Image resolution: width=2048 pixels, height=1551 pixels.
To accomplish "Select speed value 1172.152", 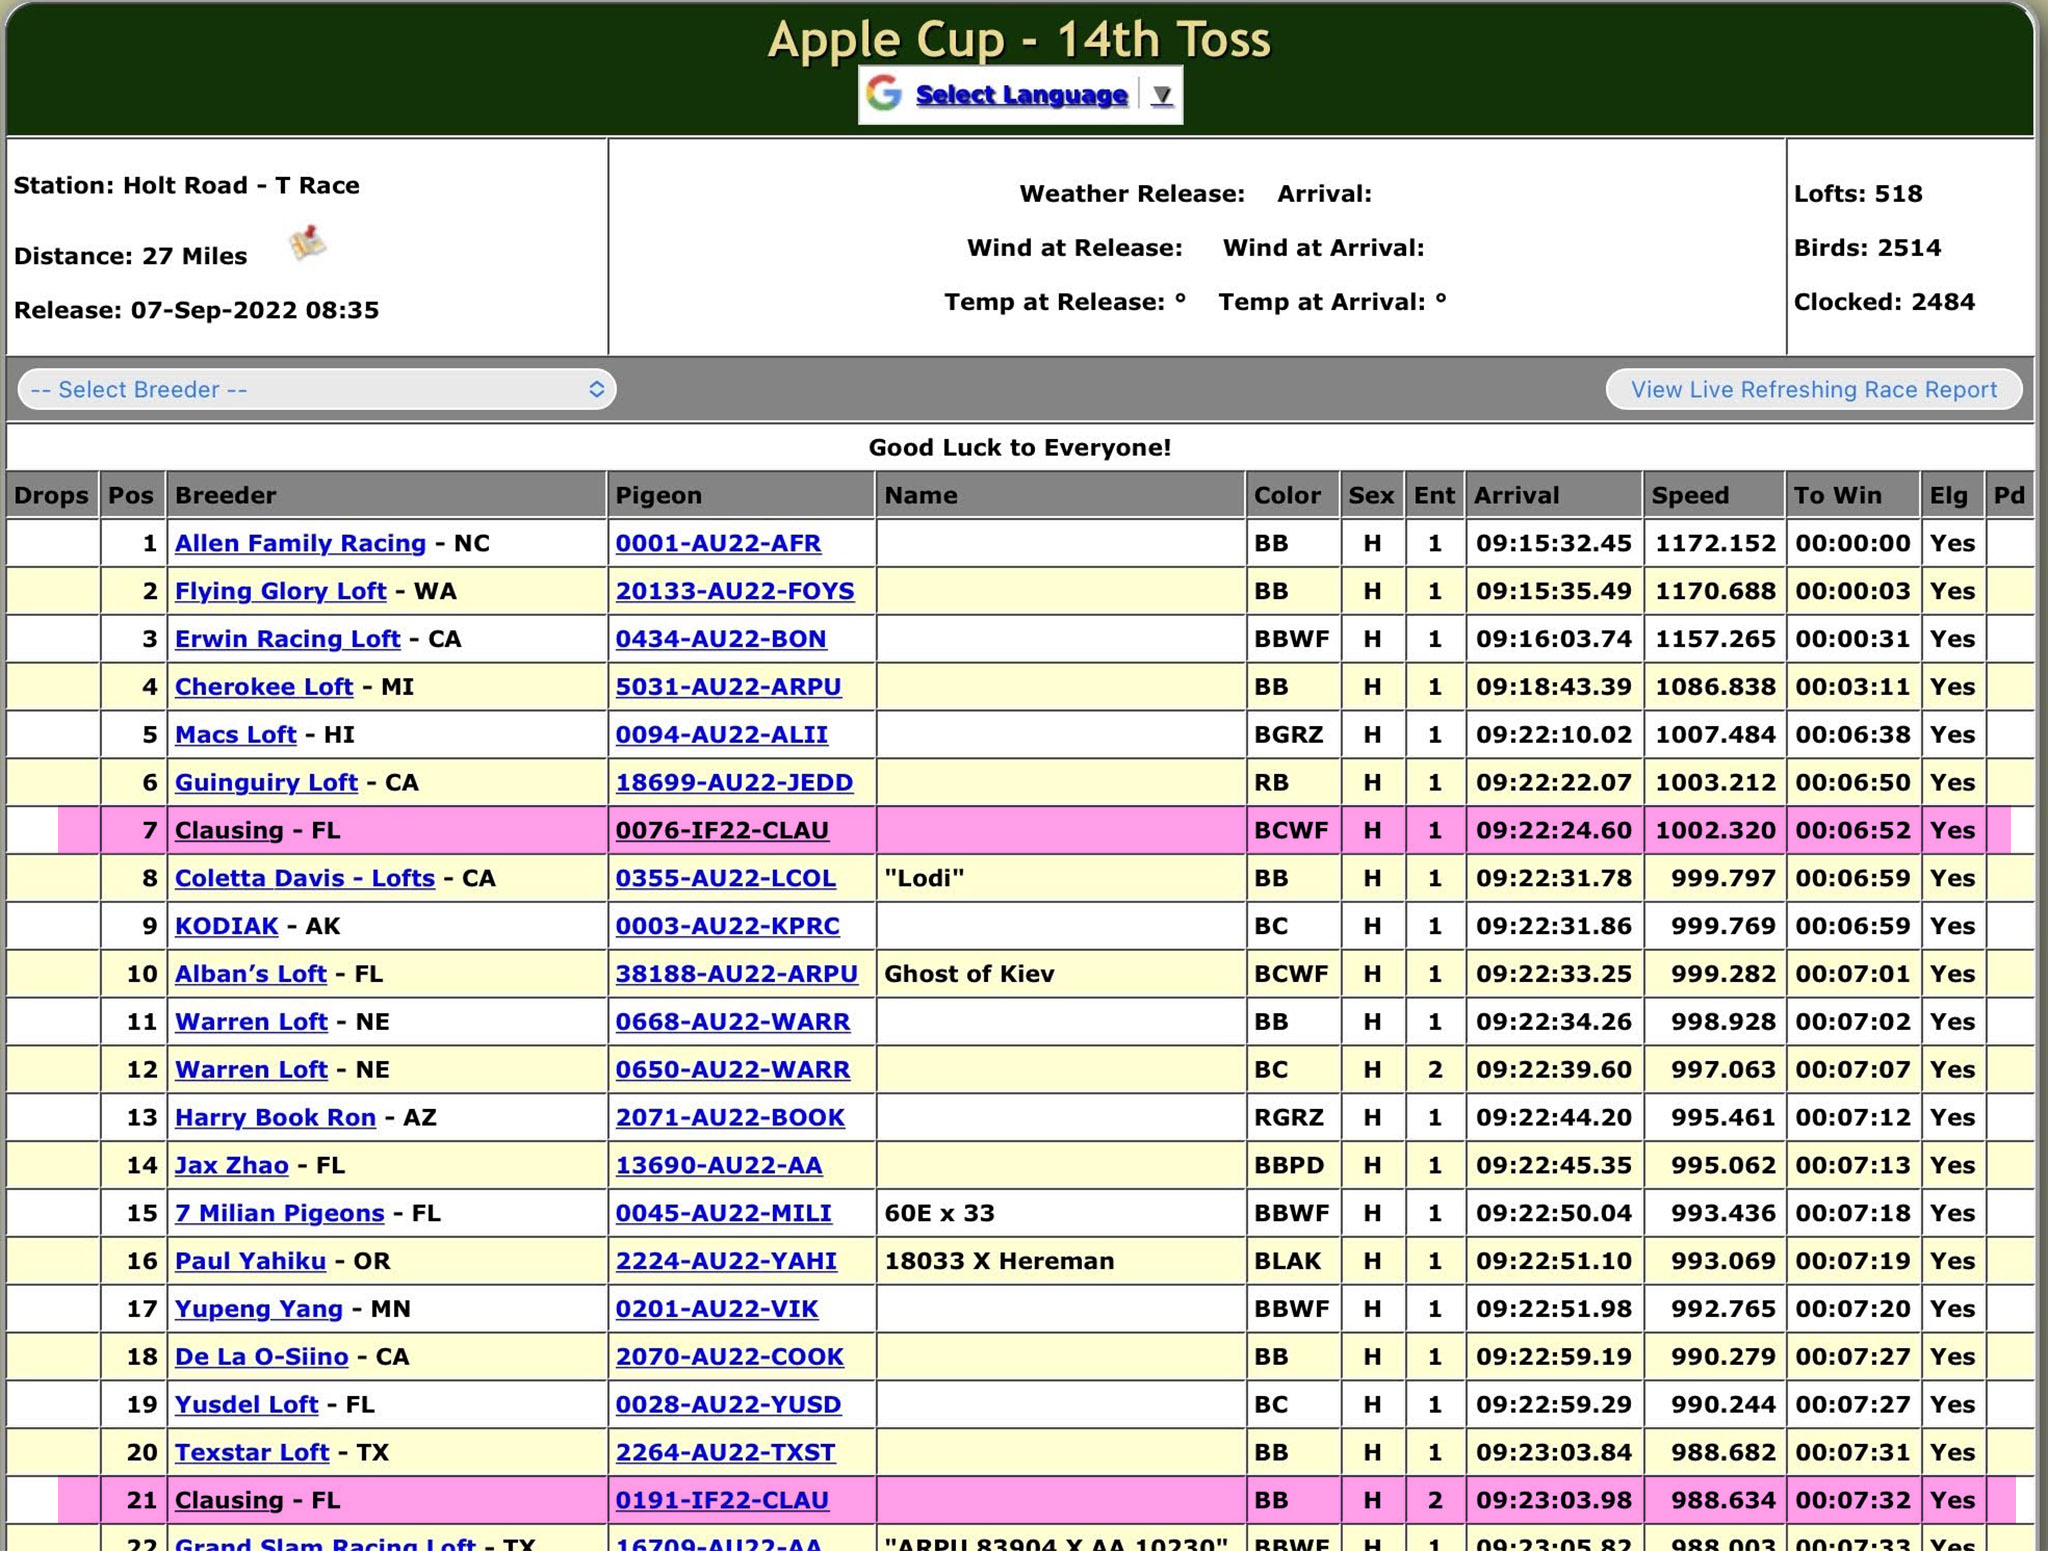I will (1715, 543).
